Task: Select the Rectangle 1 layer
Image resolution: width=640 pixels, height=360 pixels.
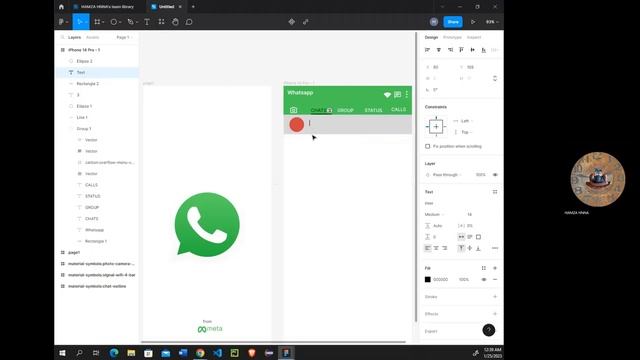Action: click(97, 241)
